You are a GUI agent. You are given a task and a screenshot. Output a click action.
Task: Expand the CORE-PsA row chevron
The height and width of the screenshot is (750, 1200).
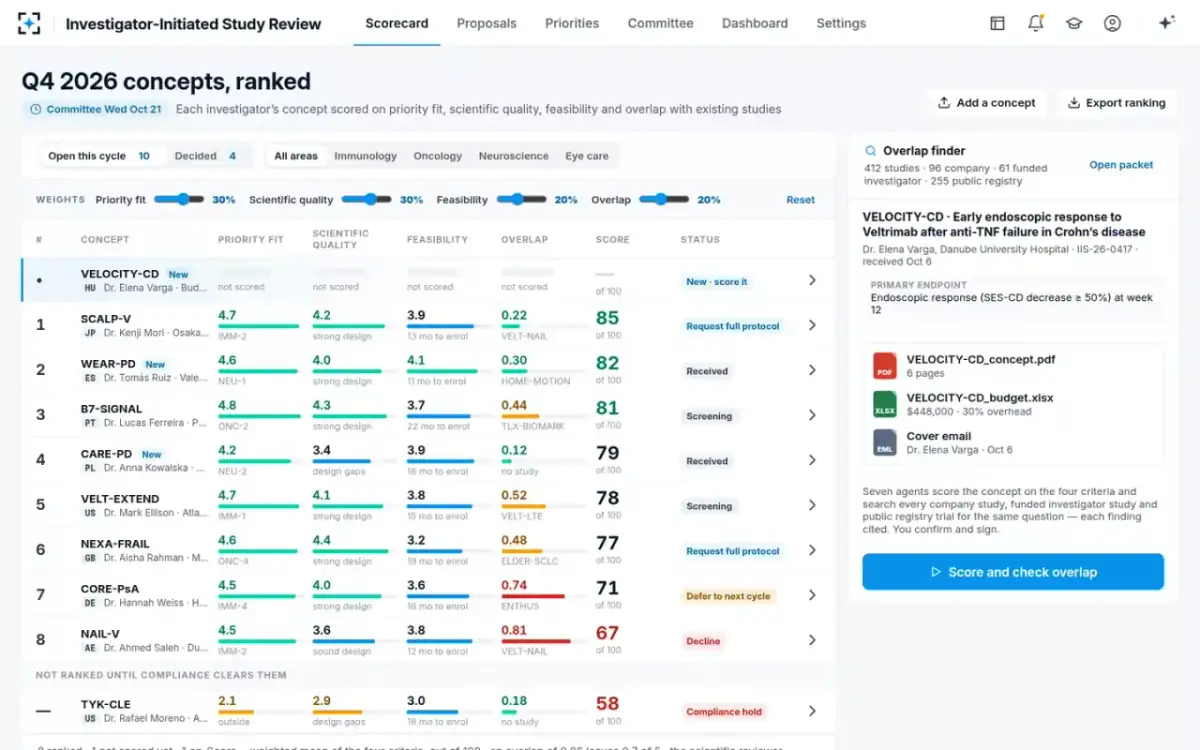812,595
